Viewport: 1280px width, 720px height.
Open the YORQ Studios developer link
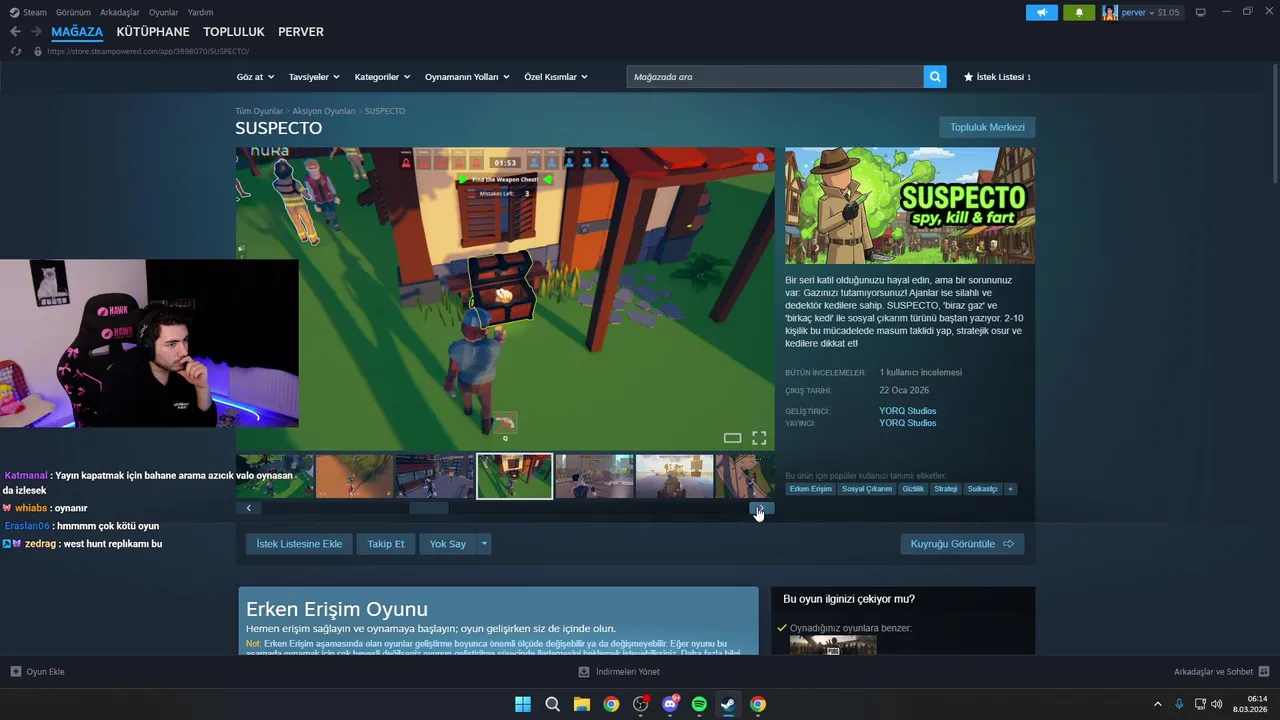[x=908, y=411]
